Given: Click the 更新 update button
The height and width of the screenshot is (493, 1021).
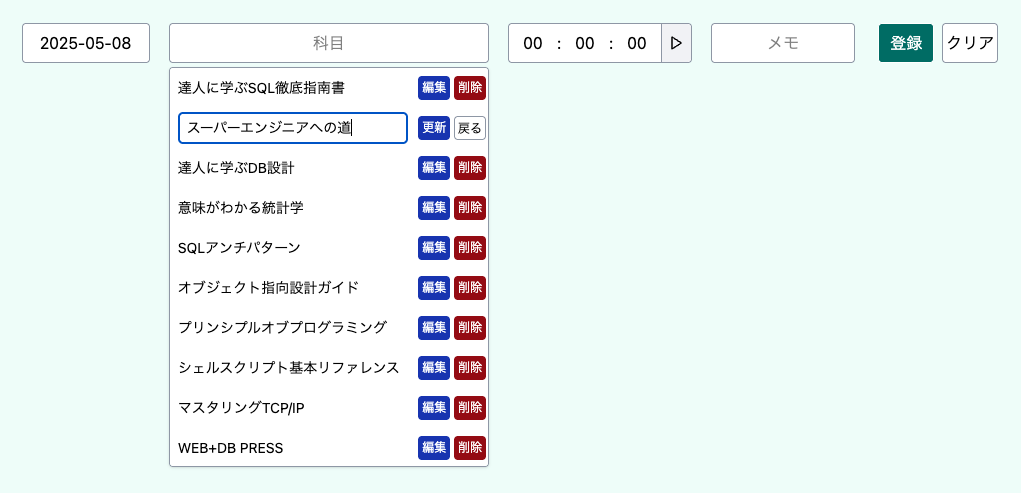Looking at the screenshot, I should tap(434, 128).
